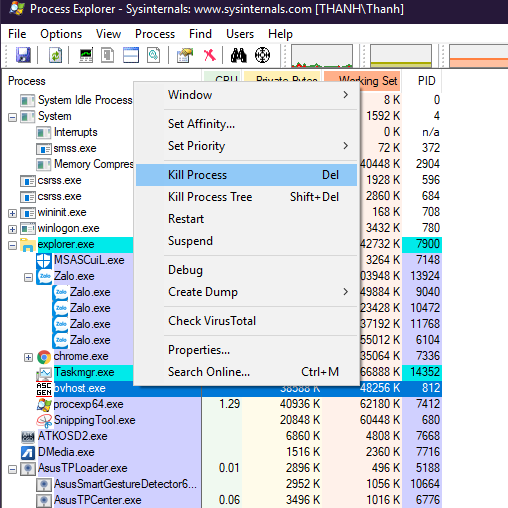508x508 pixels.
Task: Select the AsusTPCenter.exe row
Action: [x=98, y=500]
